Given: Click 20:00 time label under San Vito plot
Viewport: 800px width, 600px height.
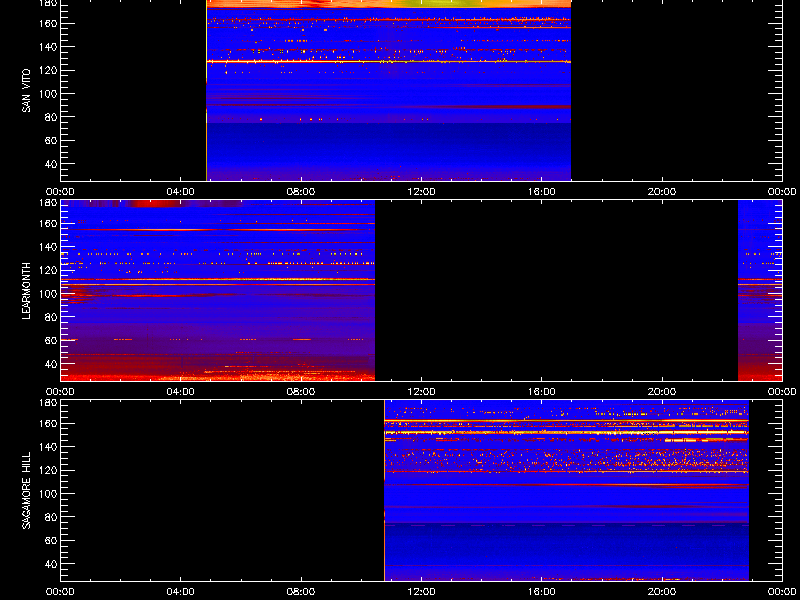Looking at the screenshot, I should (662, 192).
